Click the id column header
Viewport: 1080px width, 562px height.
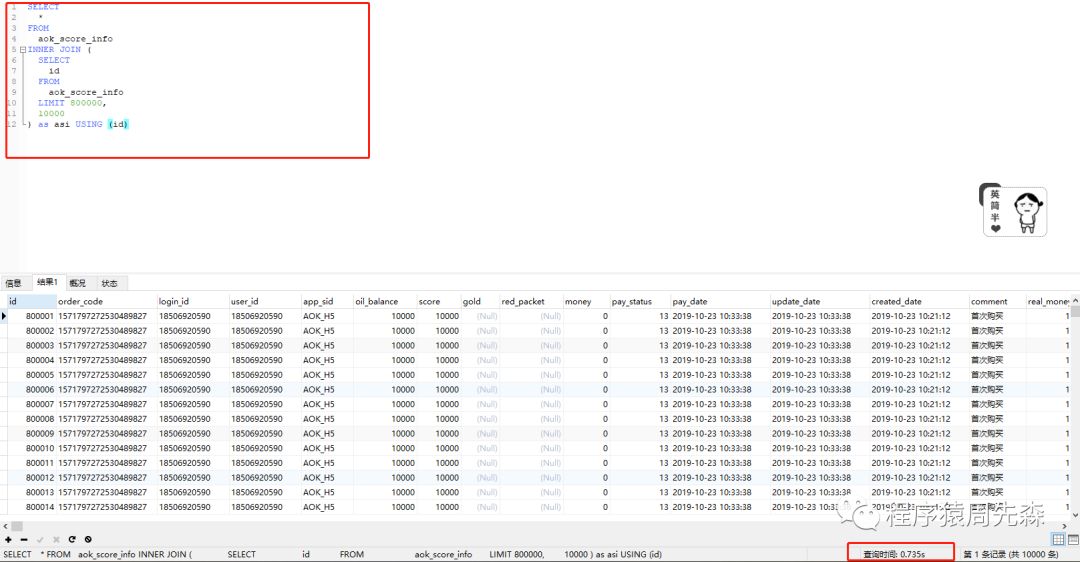click(x=32, y=301)
